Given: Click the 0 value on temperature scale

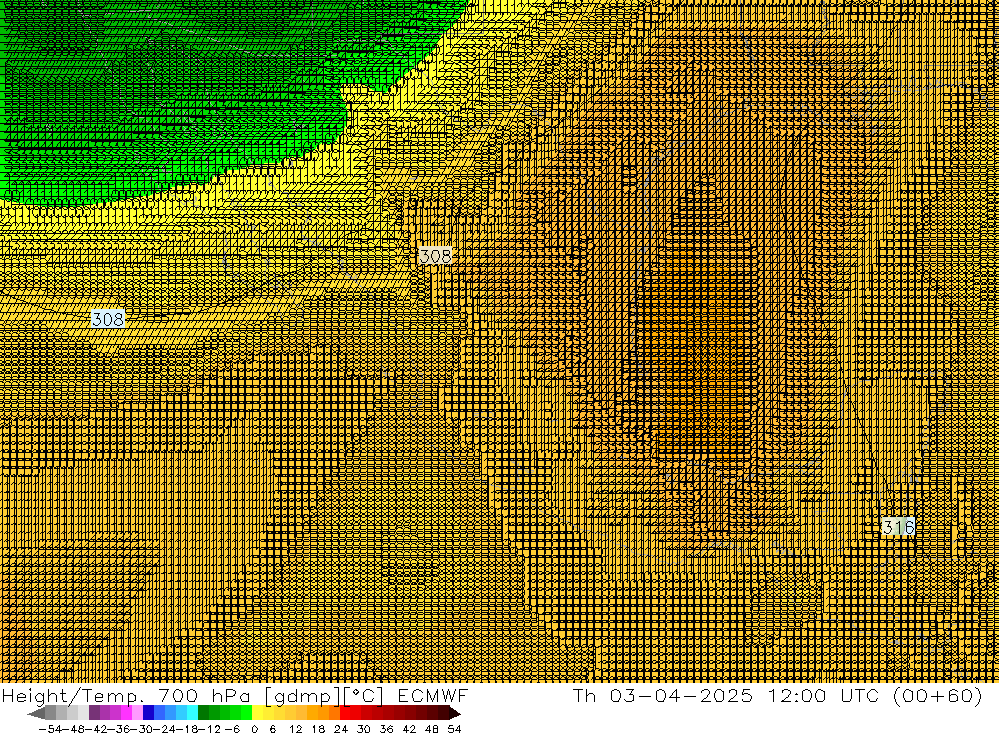Looking at the screenshot, I should [254, 729].
